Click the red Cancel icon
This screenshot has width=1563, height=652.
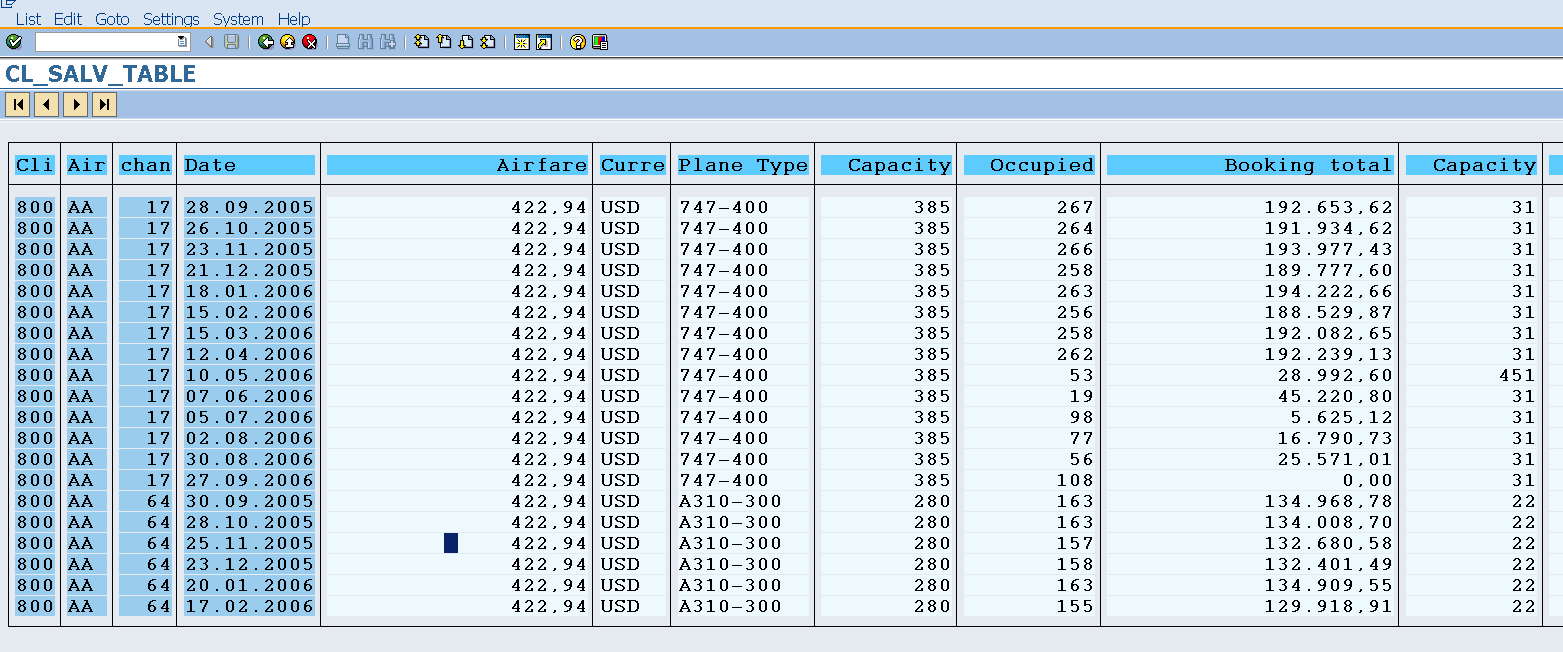point(310,42)
